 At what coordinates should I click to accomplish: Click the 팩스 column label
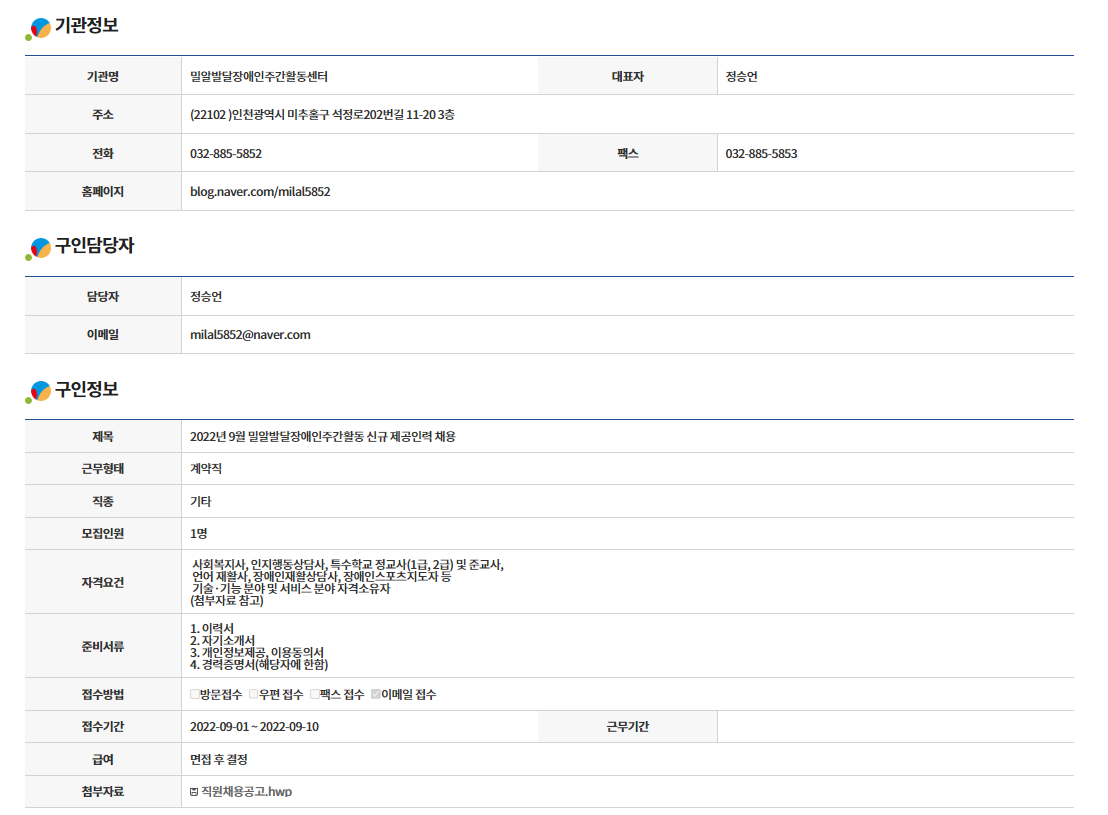pyautogui.click(x=627, y=153)
